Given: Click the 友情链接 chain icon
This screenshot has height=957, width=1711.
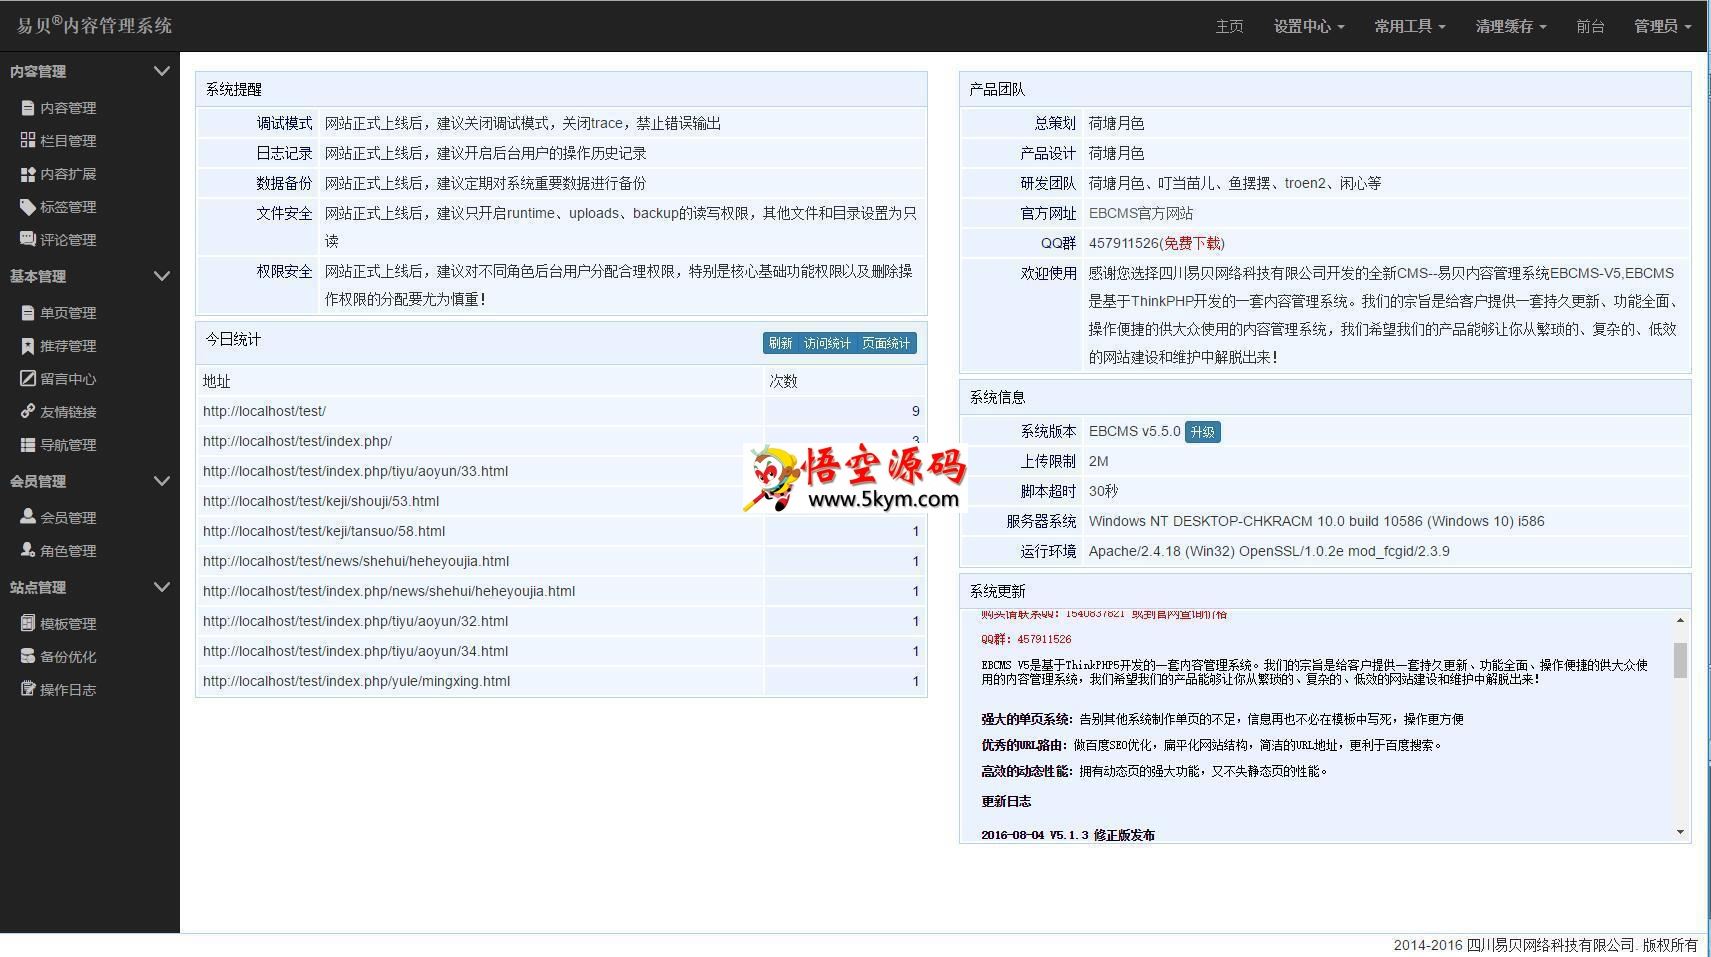Looking at the screenshot, I should point(28,412).
